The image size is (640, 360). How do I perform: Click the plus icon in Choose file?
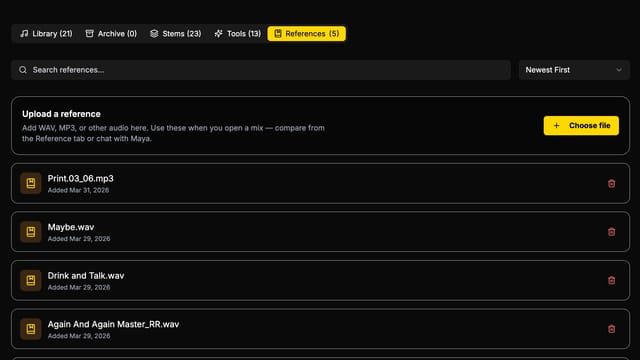point(556,125)
